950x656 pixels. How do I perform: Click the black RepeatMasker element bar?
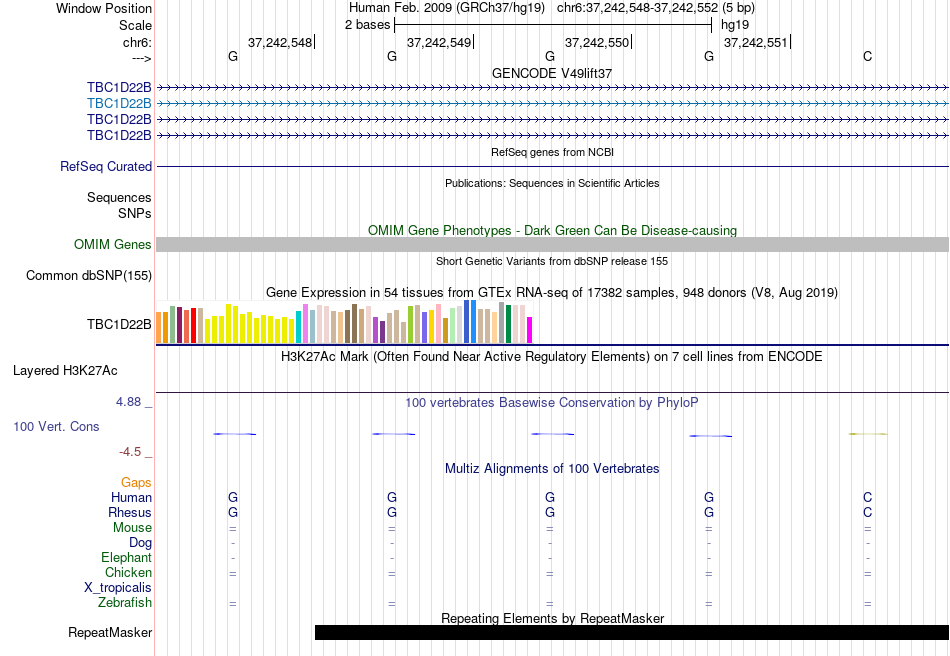click(632, 632)
